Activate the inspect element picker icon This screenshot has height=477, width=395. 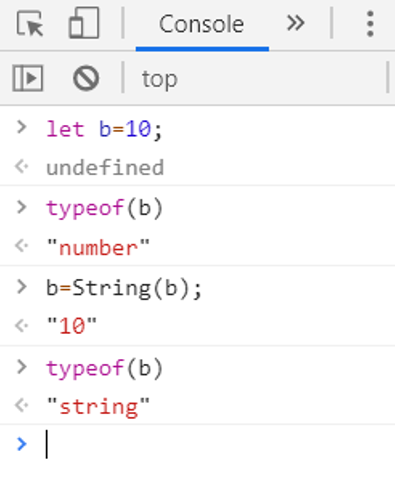30,23
